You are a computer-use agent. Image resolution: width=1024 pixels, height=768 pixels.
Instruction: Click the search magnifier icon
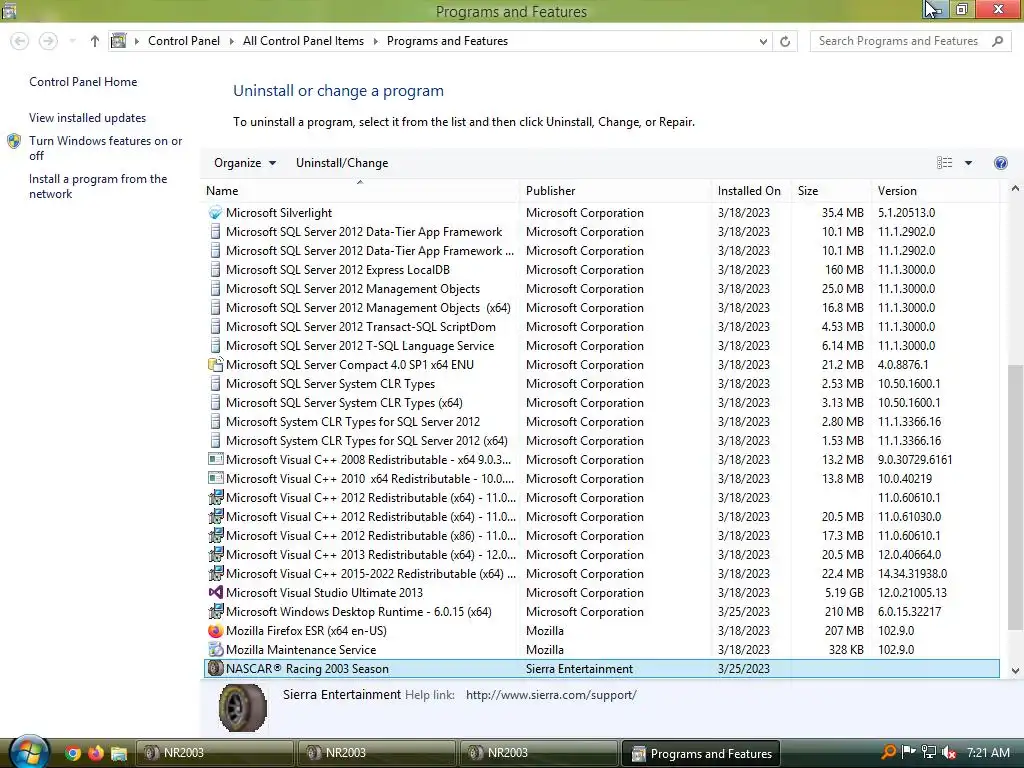[997, 41]
